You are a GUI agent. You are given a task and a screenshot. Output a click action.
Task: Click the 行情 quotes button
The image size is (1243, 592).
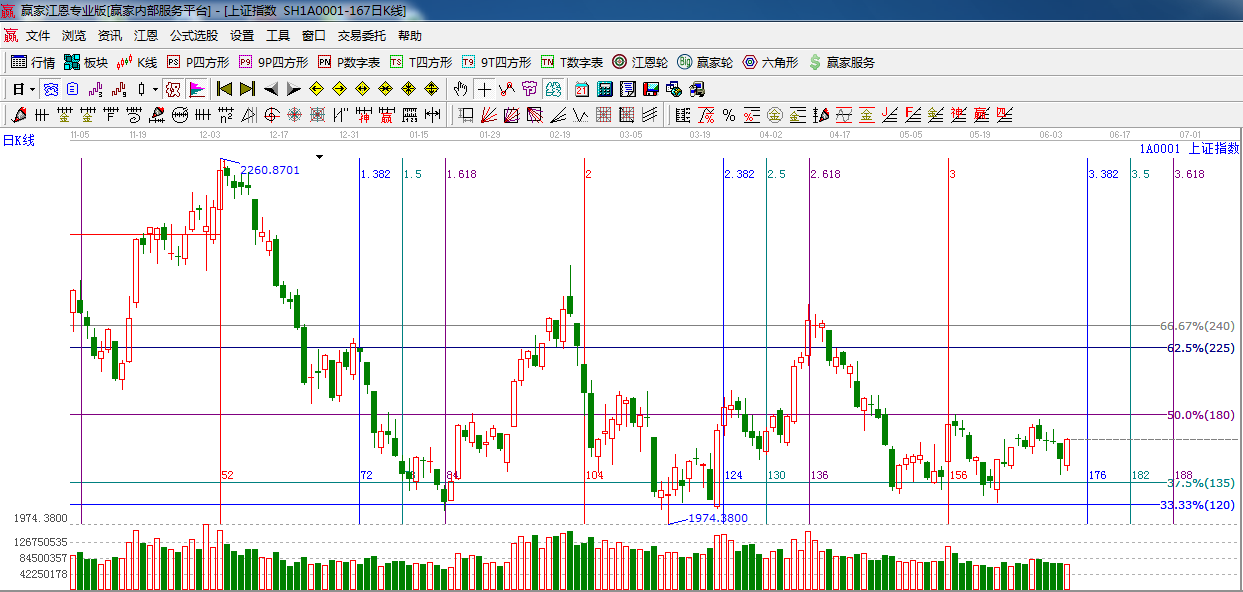click(32, 62)
